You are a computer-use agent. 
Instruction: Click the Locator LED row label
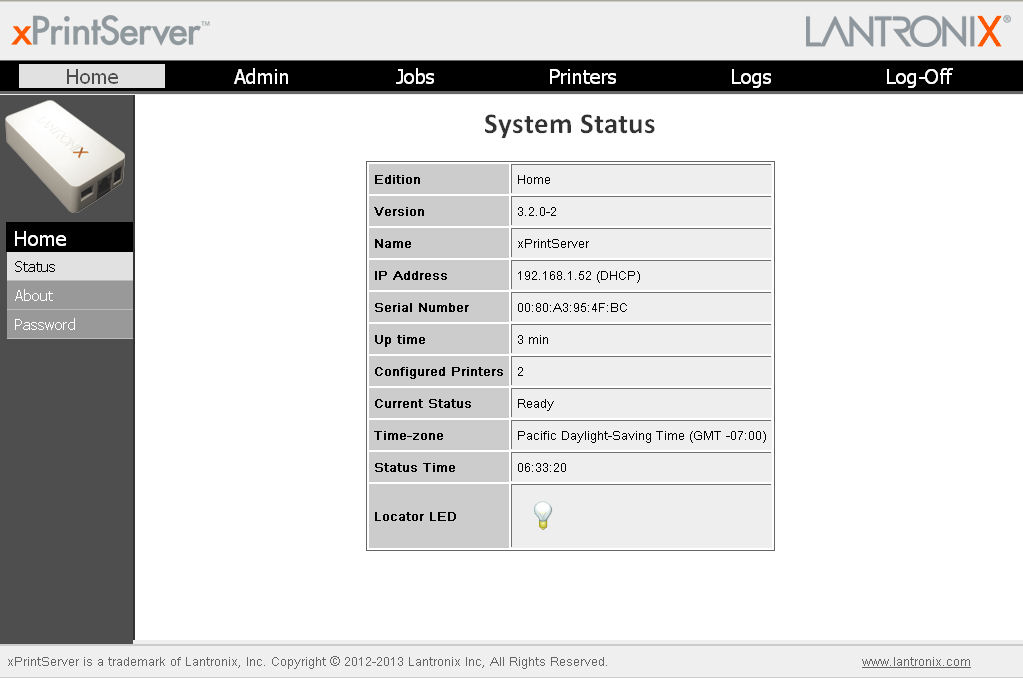coord(416,516)
